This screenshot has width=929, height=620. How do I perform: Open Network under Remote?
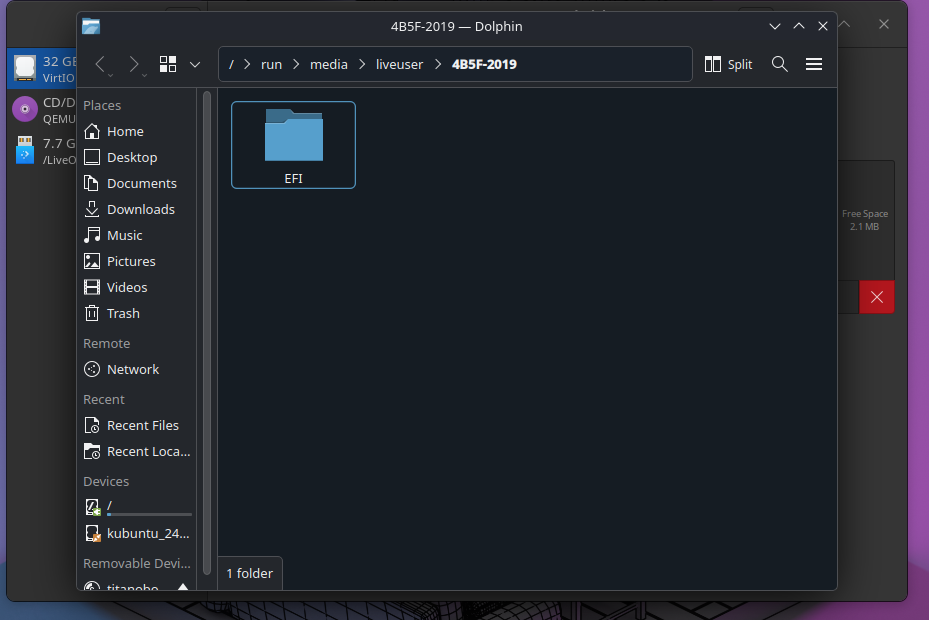132,369
